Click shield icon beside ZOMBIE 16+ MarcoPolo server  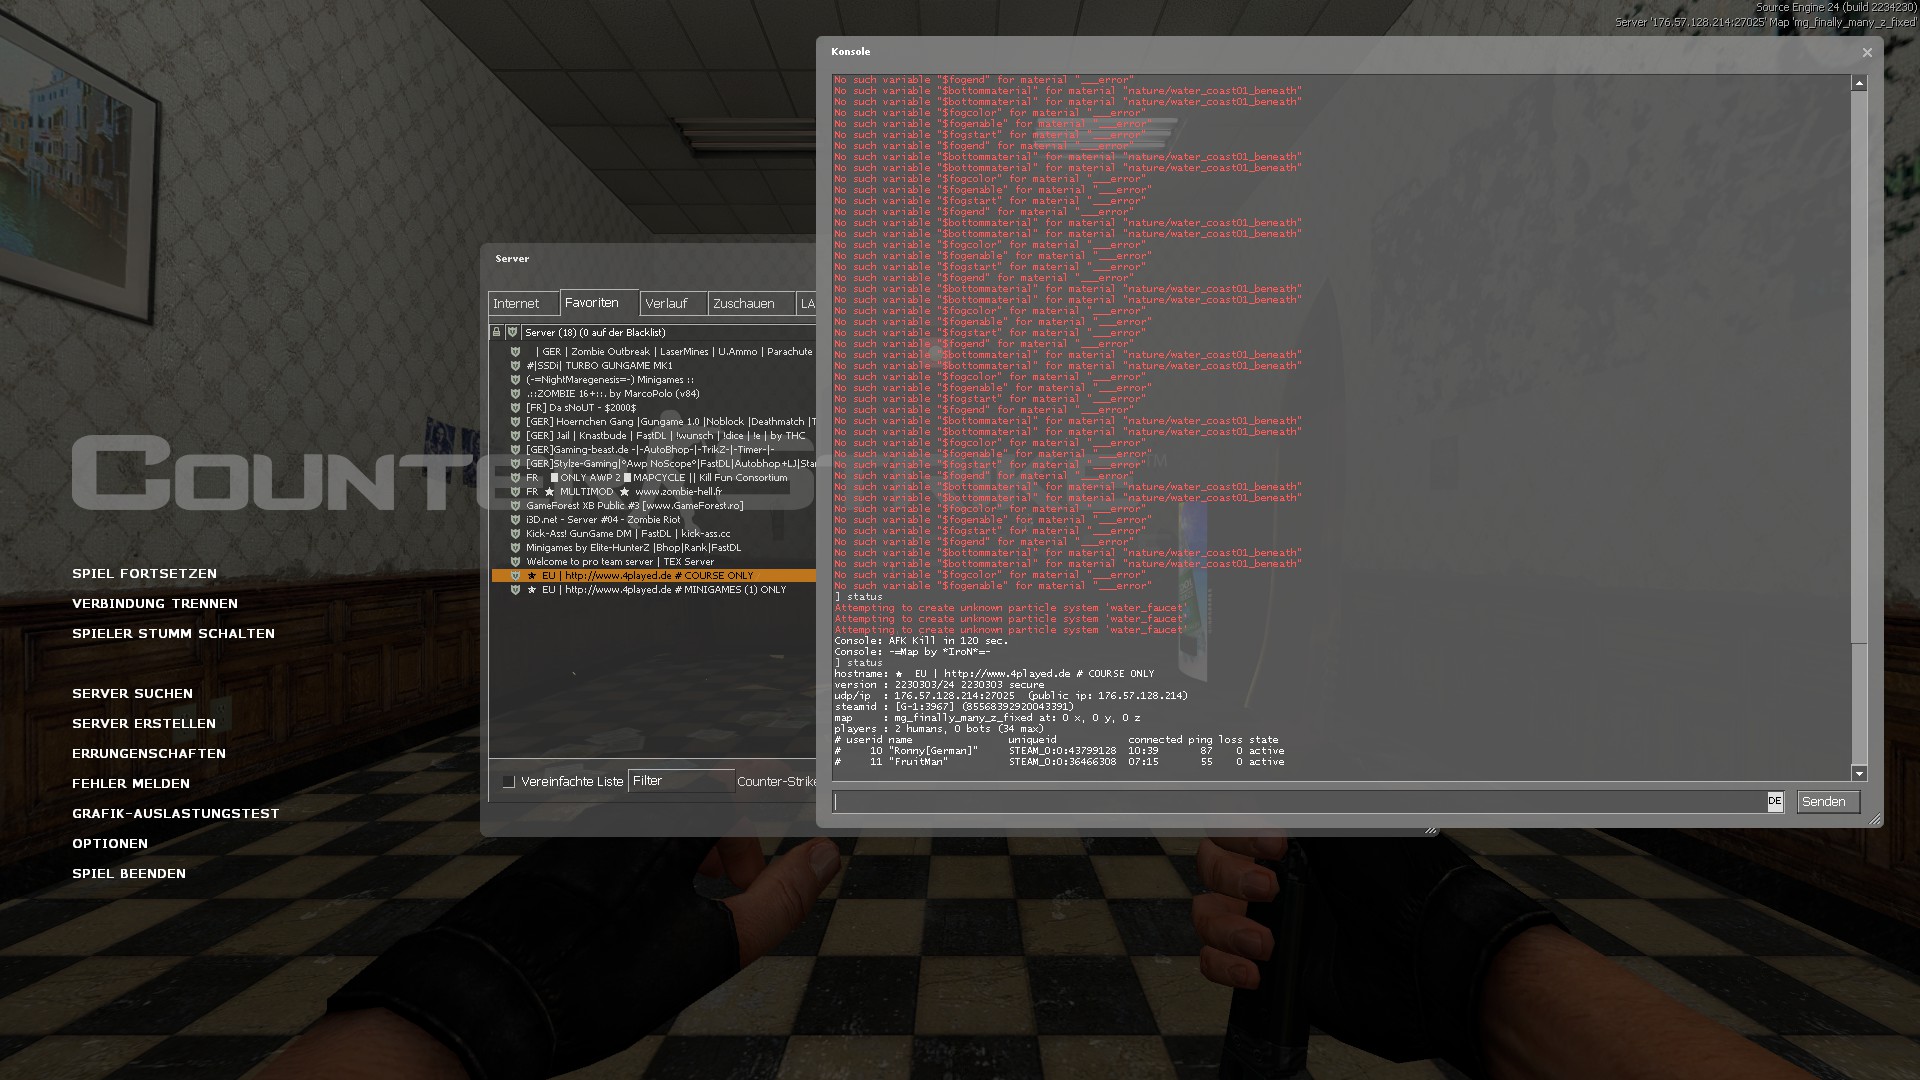516,394
